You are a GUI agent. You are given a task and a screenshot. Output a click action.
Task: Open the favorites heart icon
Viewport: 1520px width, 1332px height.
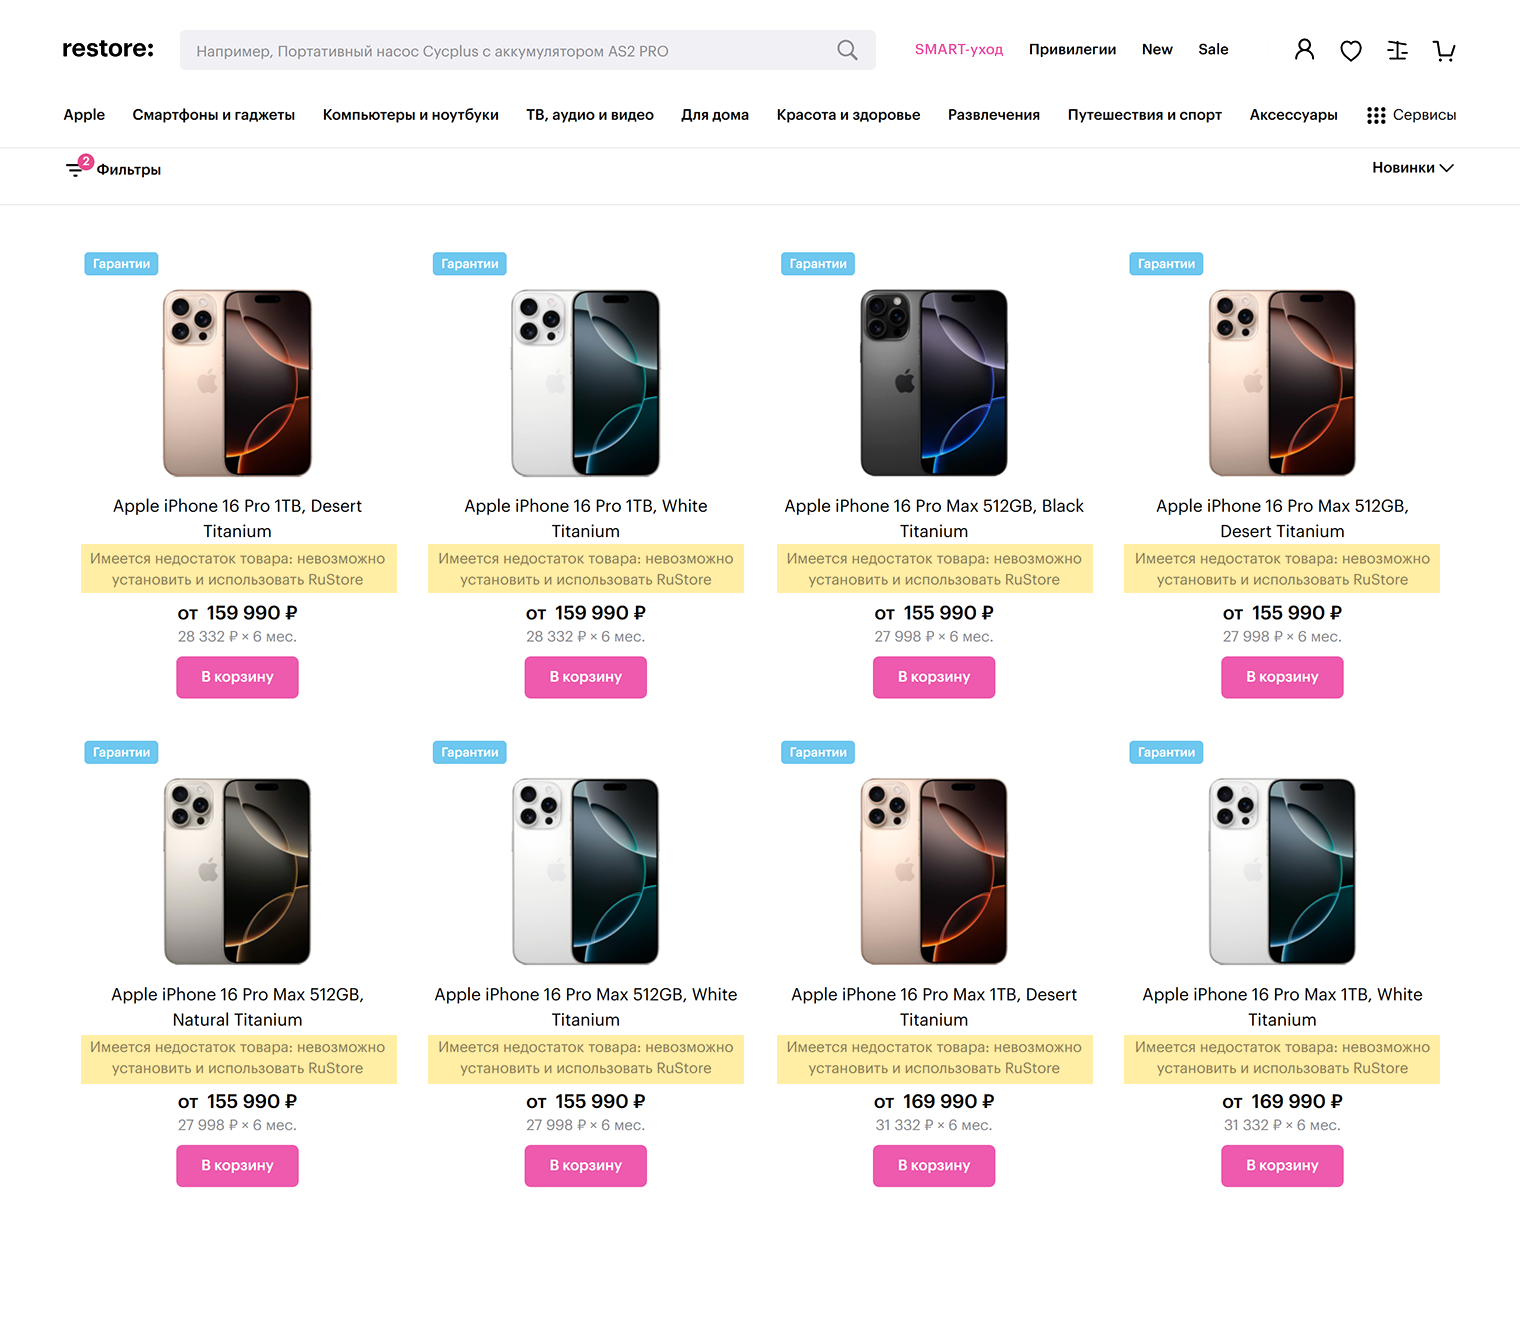point(1351,51)
